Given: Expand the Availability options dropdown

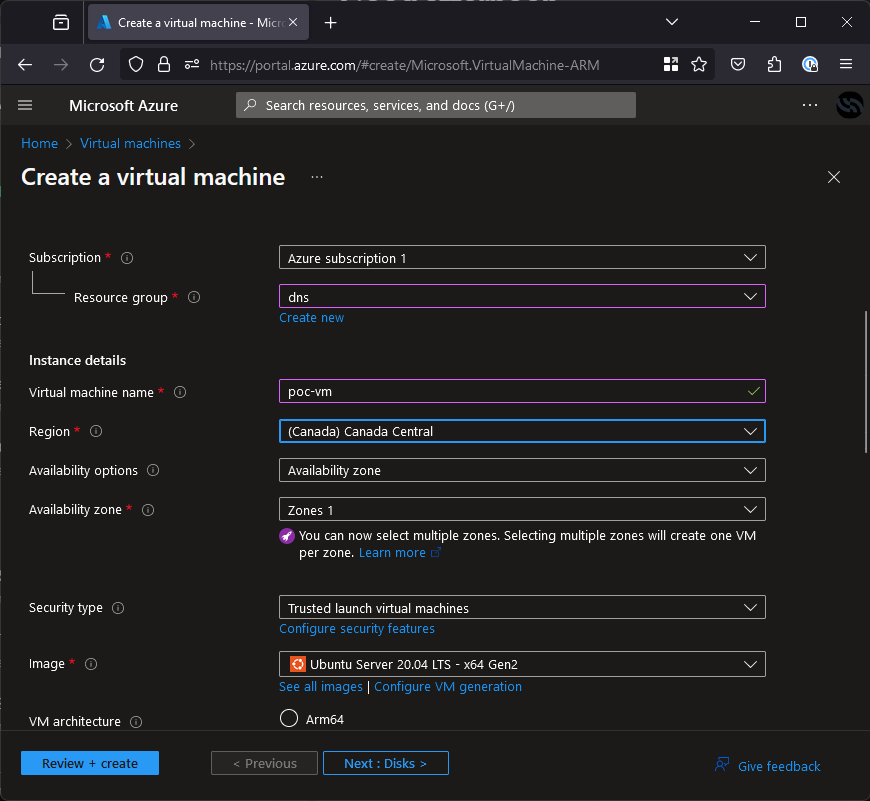Looking at the screenshot, I should click(522, 470).
